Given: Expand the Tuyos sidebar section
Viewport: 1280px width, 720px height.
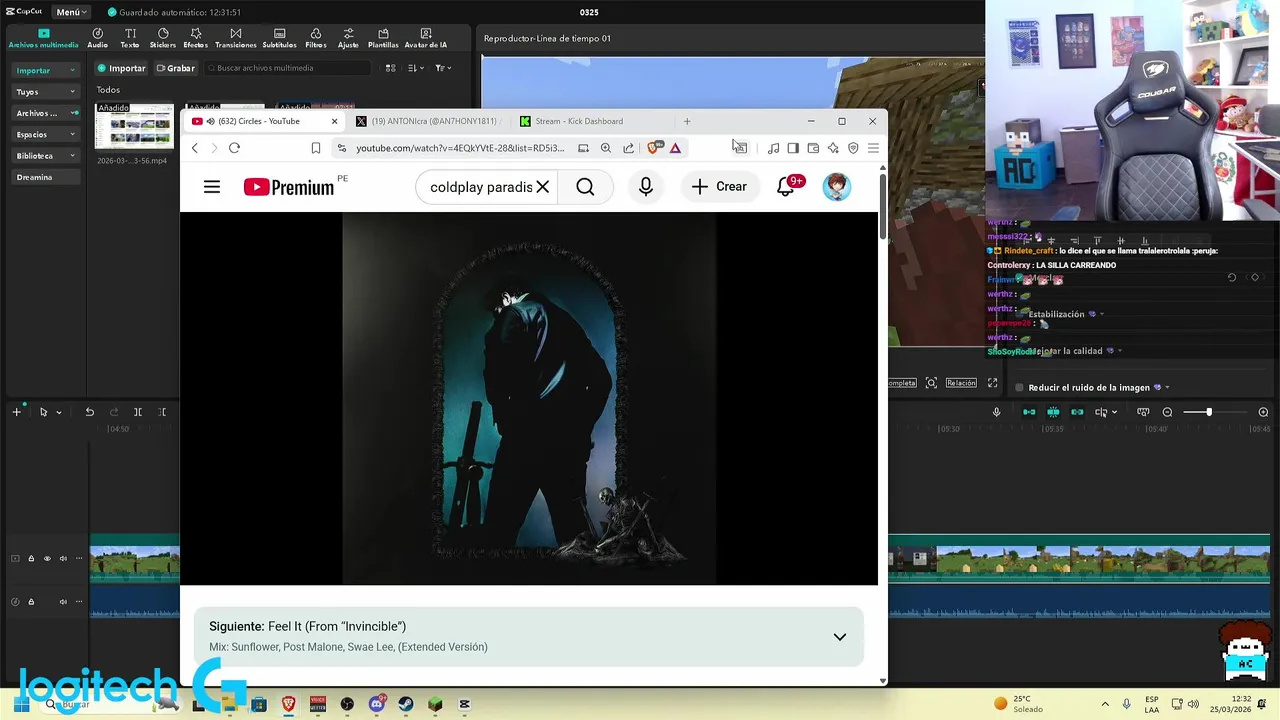Looking at the screenshot, I should click(45, 91).
